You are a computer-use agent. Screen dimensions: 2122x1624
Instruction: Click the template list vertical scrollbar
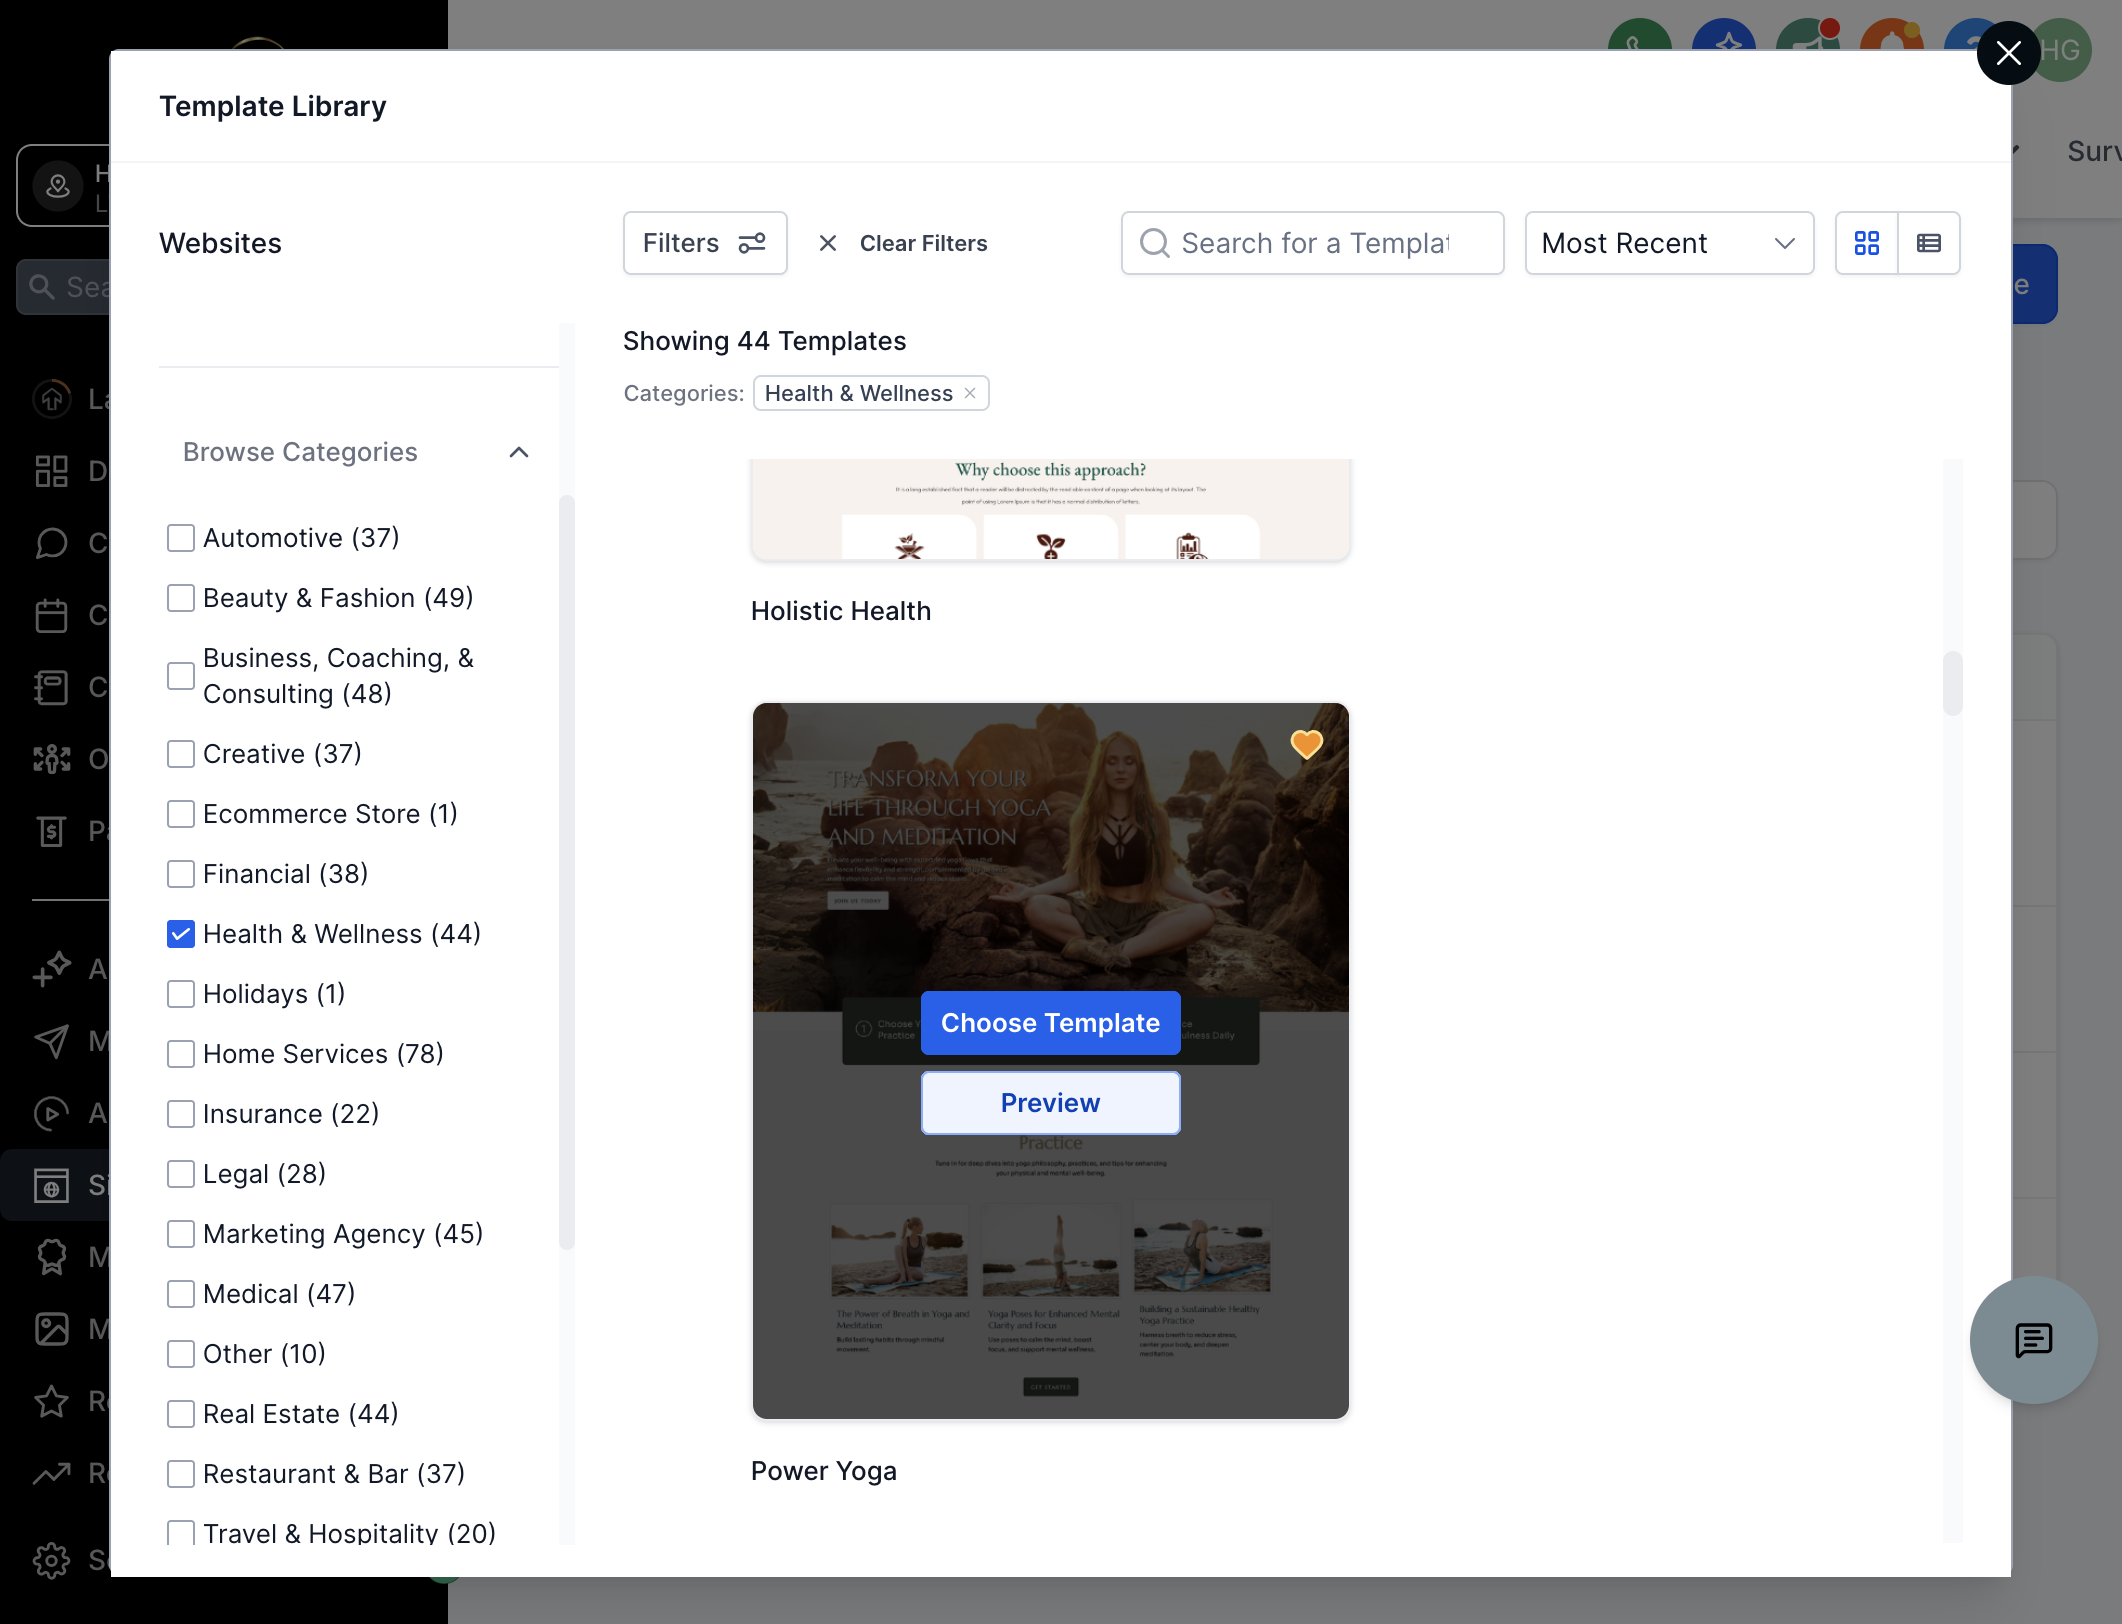[x=1953, y=684]
